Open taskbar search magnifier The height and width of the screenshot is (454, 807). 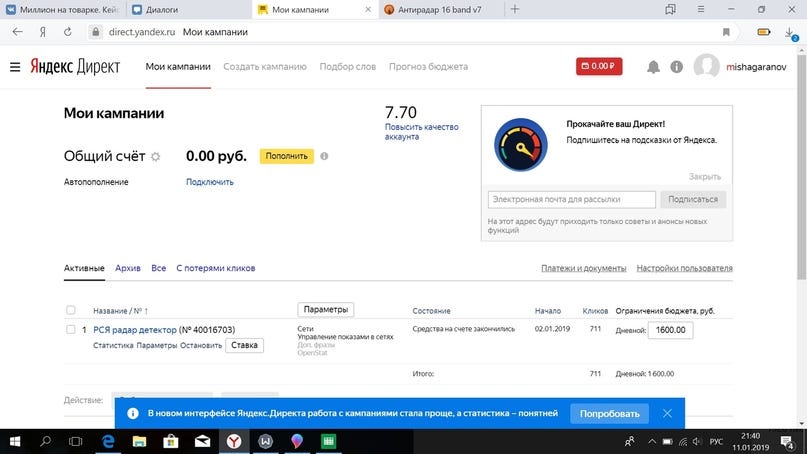click(45, 441)
